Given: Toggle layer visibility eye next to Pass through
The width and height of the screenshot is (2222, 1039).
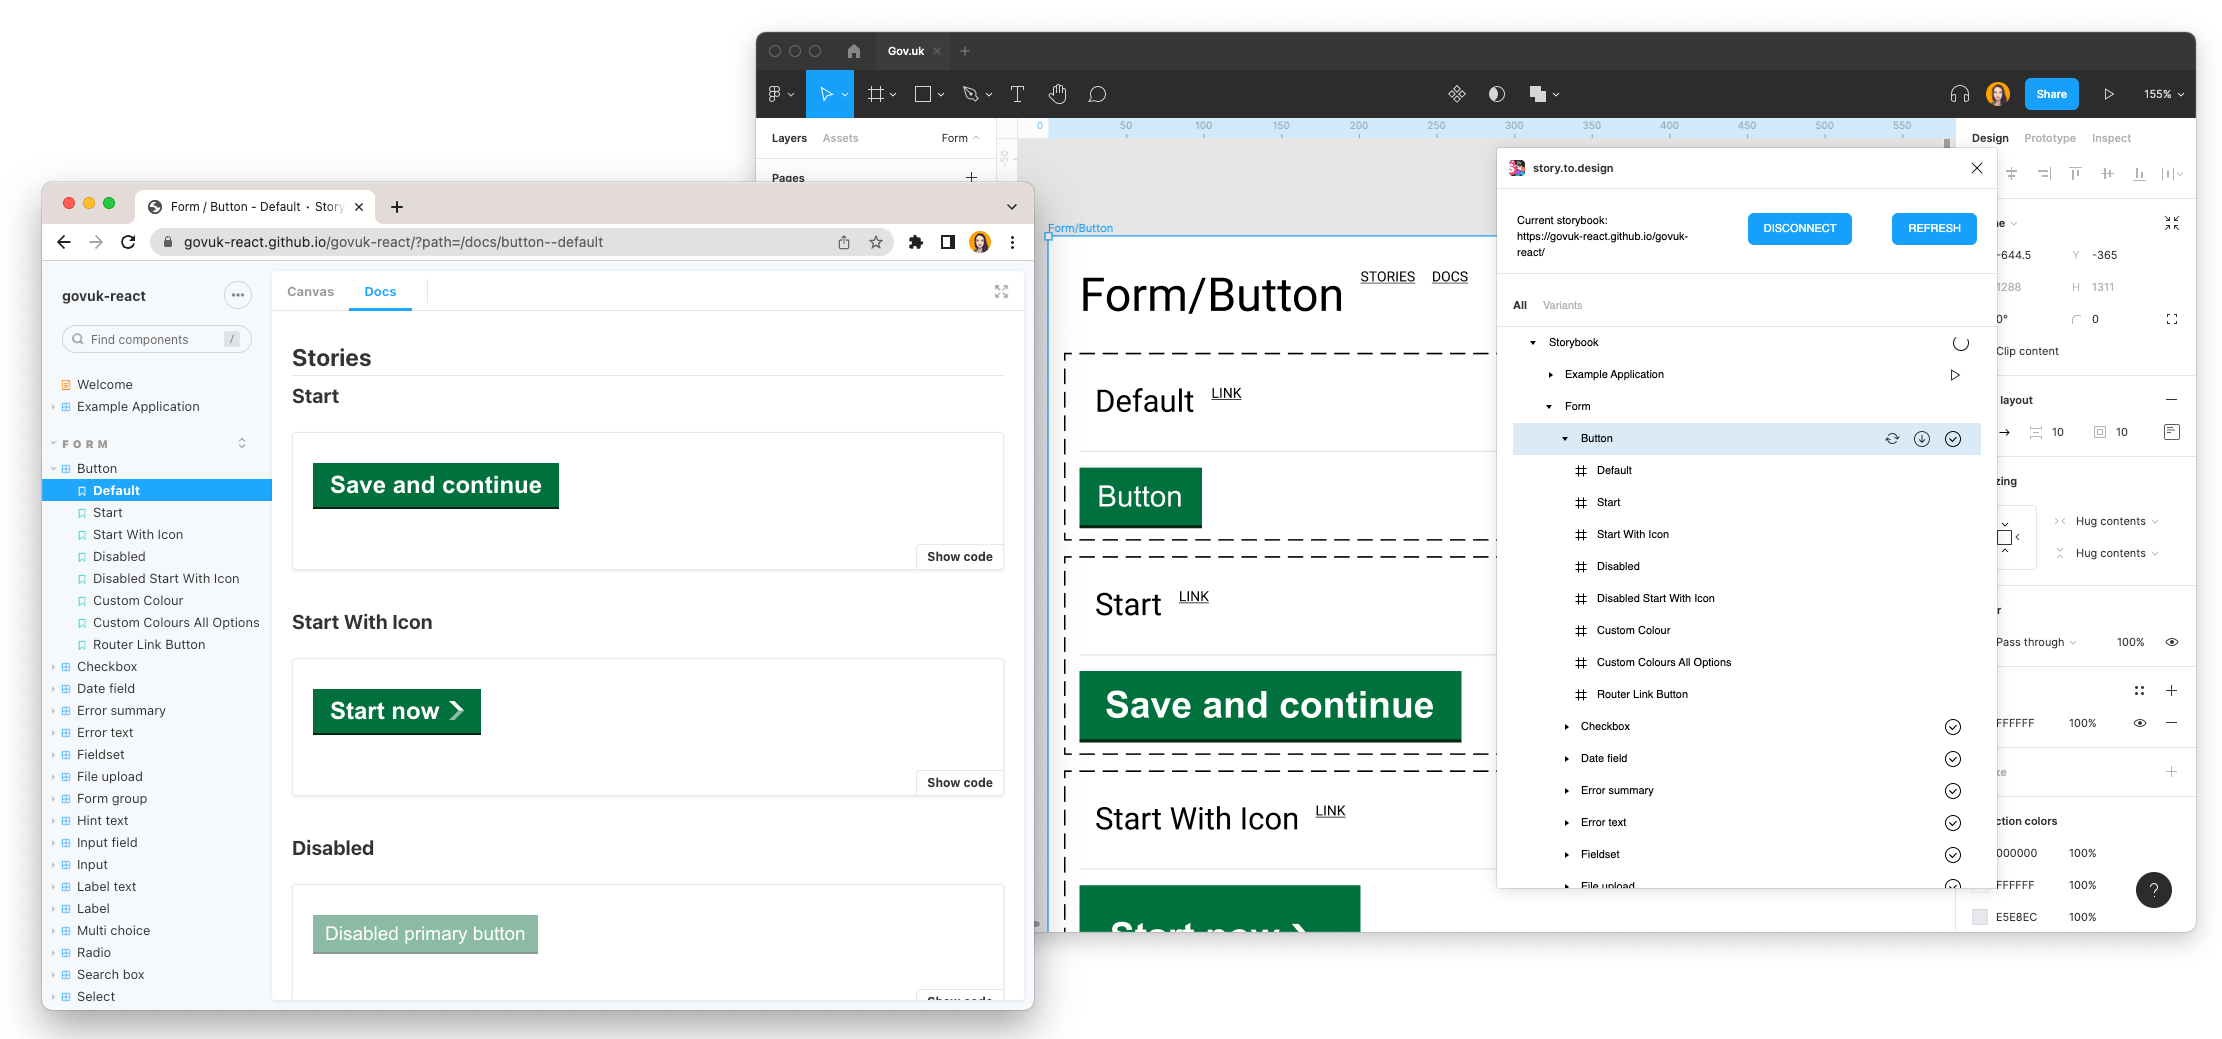Looking at the screenshot, I should [x=2172, y=642].
